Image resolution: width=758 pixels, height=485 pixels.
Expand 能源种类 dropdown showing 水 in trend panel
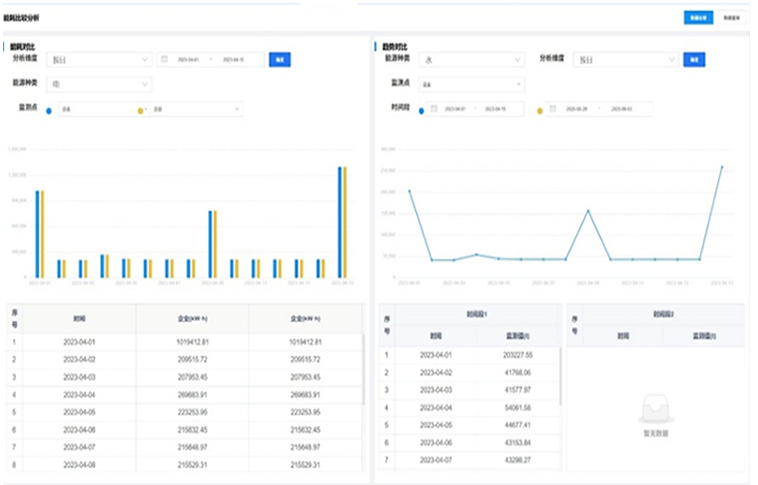point(472,60)
